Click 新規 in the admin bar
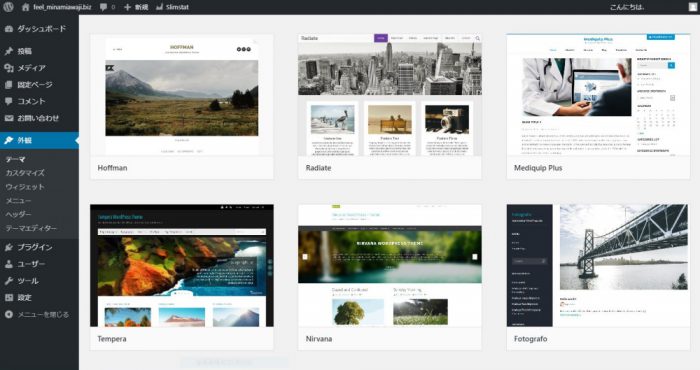This screenshot has width=700, height=370. 142,7
